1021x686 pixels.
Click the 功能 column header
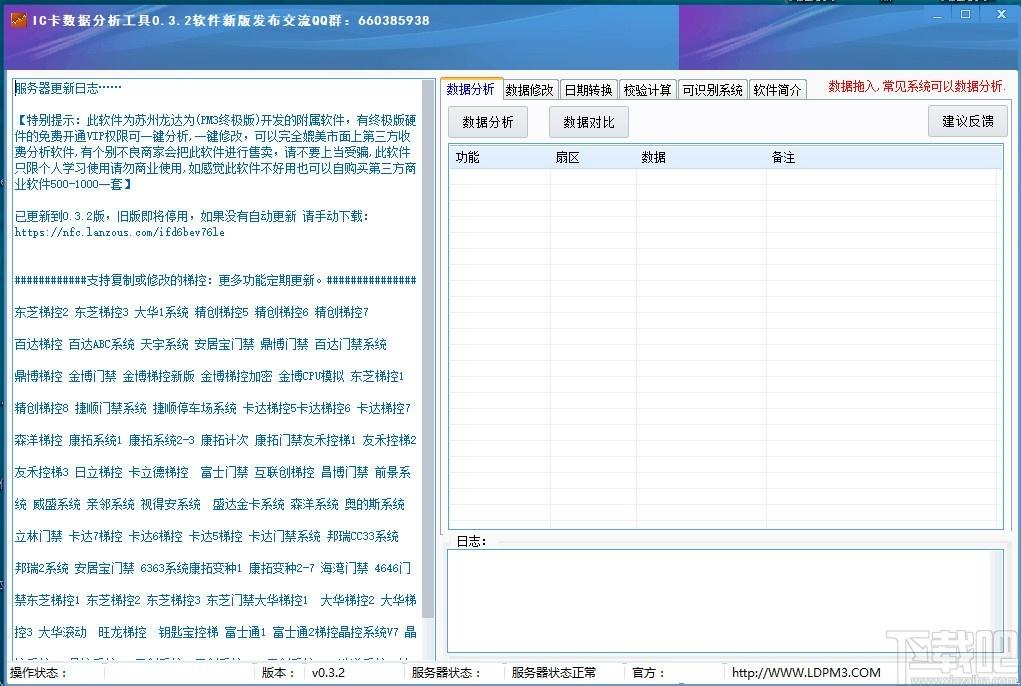(x=499, y=157)
